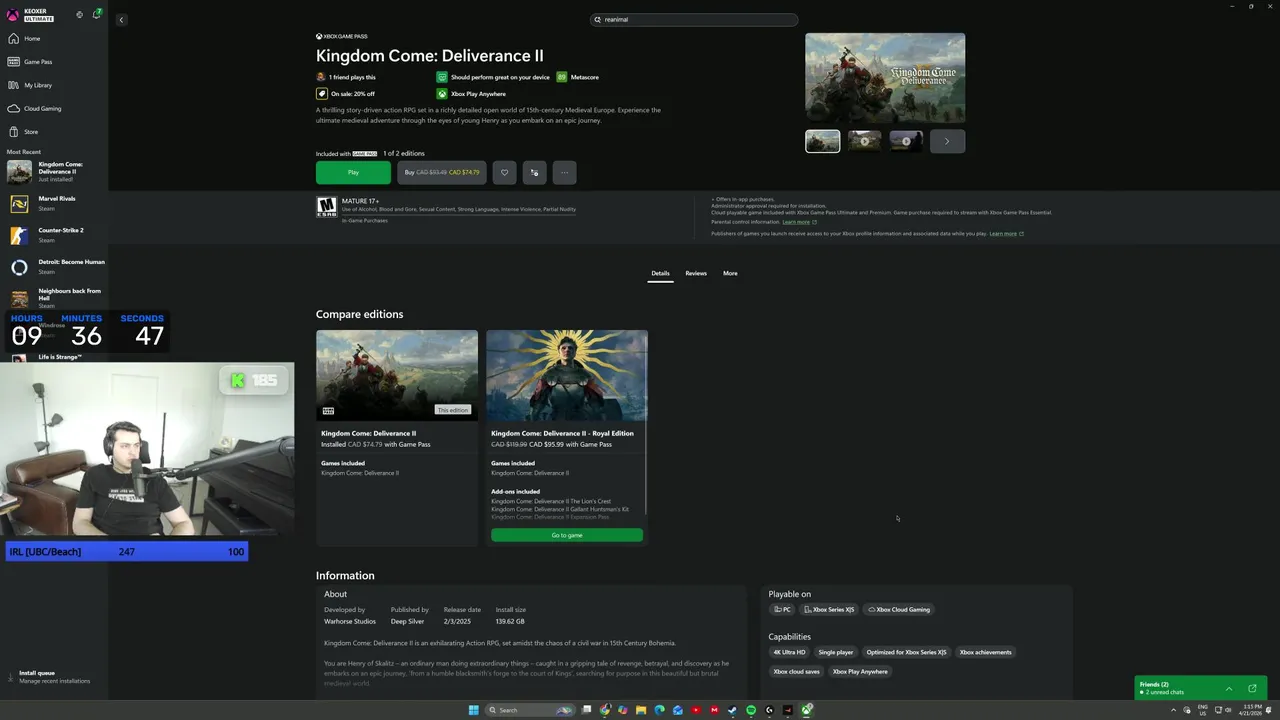The height and width of the screenshot is (720, 1280).
Task: Click the 4K Ultra HD capability chip
Action: (789, 652)
